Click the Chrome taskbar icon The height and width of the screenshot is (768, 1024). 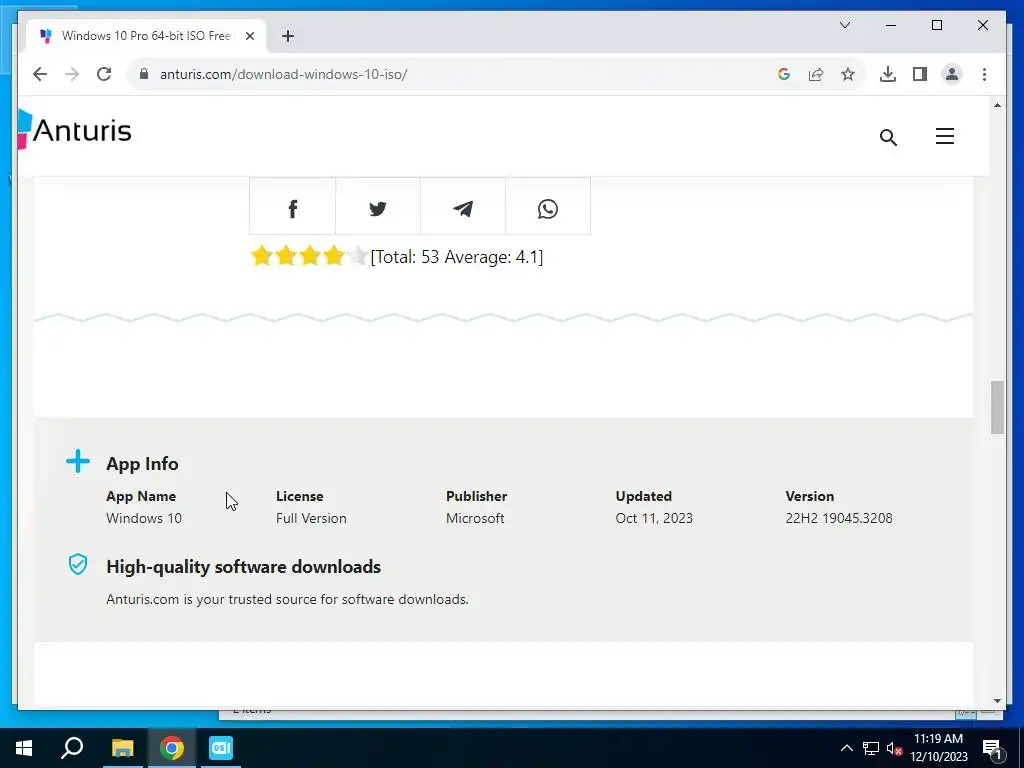[172, 748]
